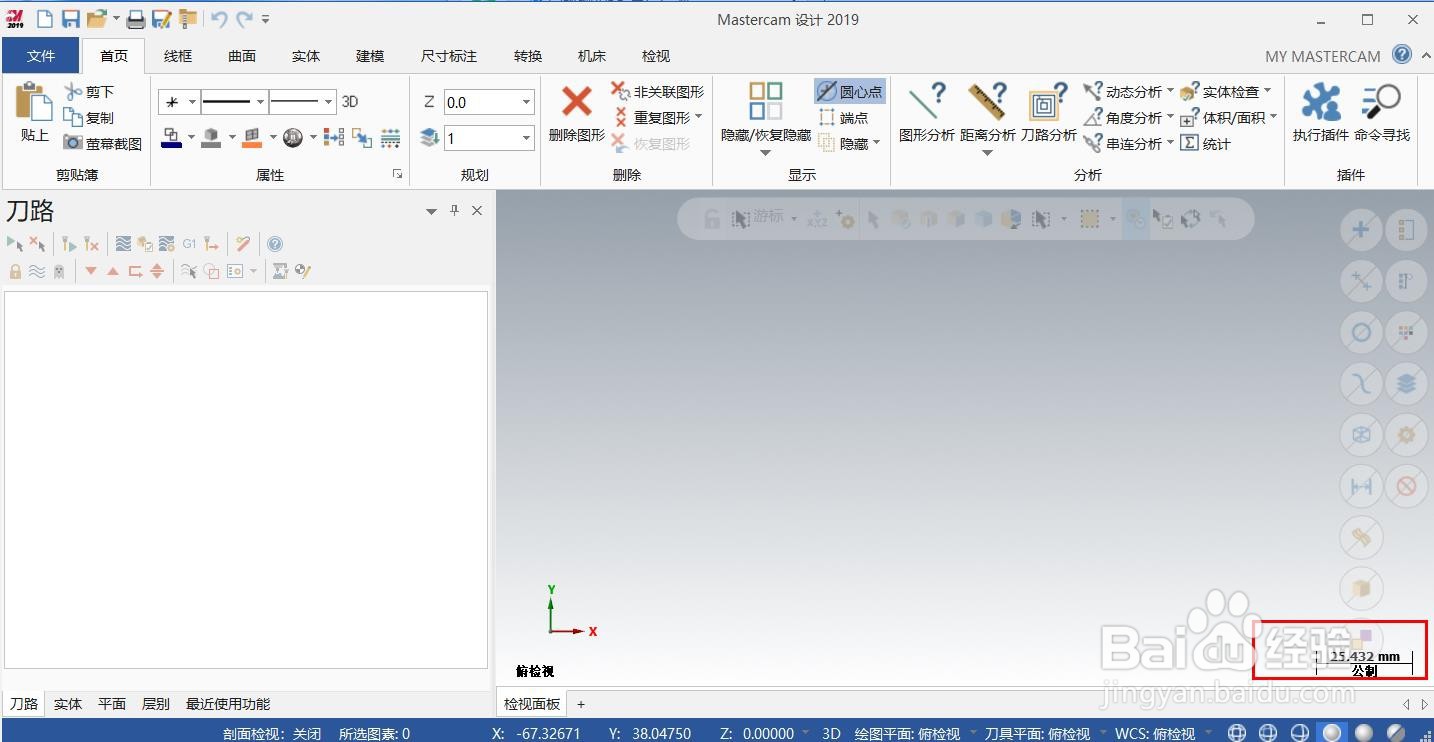The image size is (1434, 742).
Task: Click wireframe color swatch in 属性
Action: tap(171, 138)
